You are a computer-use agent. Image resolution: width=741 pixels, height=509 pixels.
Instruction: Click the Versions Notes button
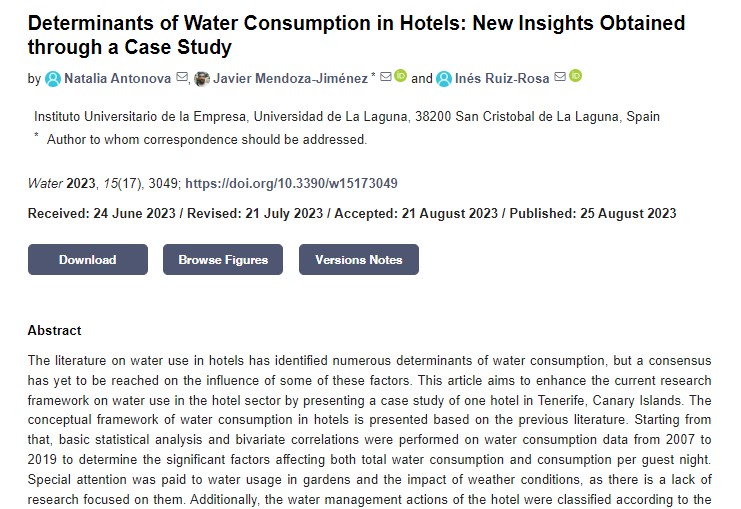point(359,259)
